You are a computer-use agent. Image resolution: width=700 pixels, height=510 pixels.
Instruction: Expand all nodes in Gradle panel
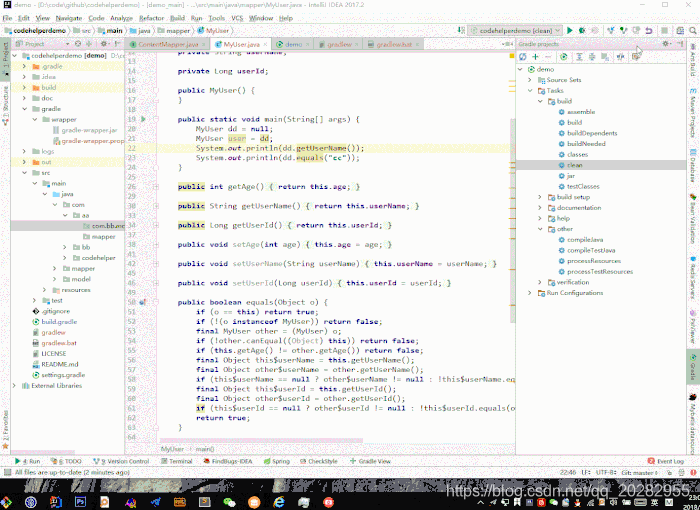(x=579, y=57)
